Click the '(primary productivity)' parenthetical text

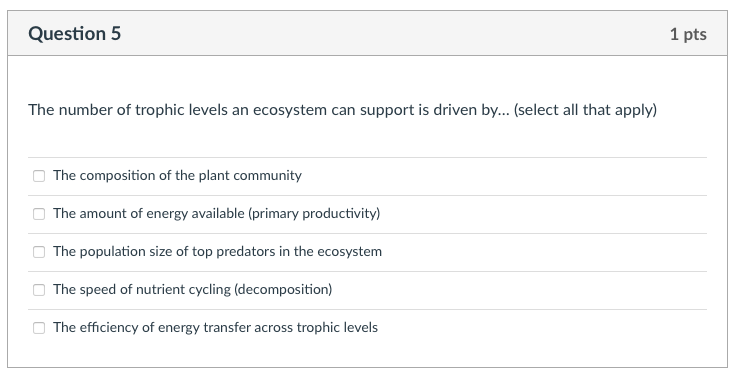coord(314,214)
